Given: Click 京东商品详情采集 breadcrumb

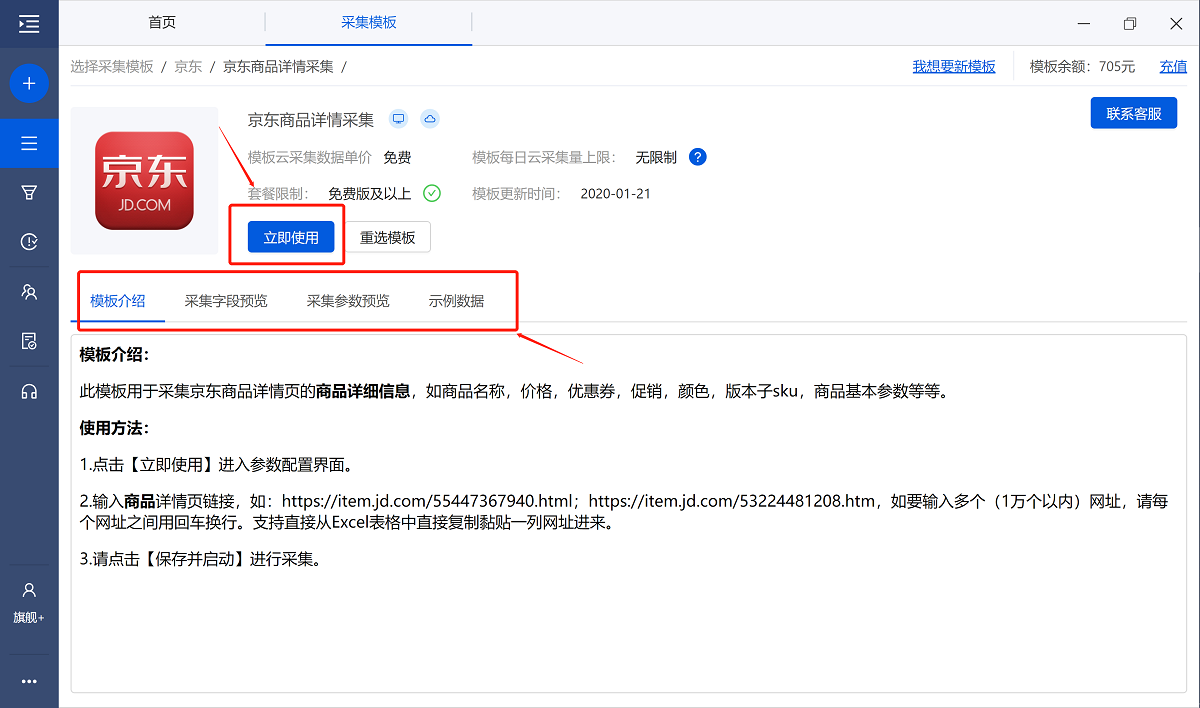Looking at the screenshot, I should click(x=278, y=67).
